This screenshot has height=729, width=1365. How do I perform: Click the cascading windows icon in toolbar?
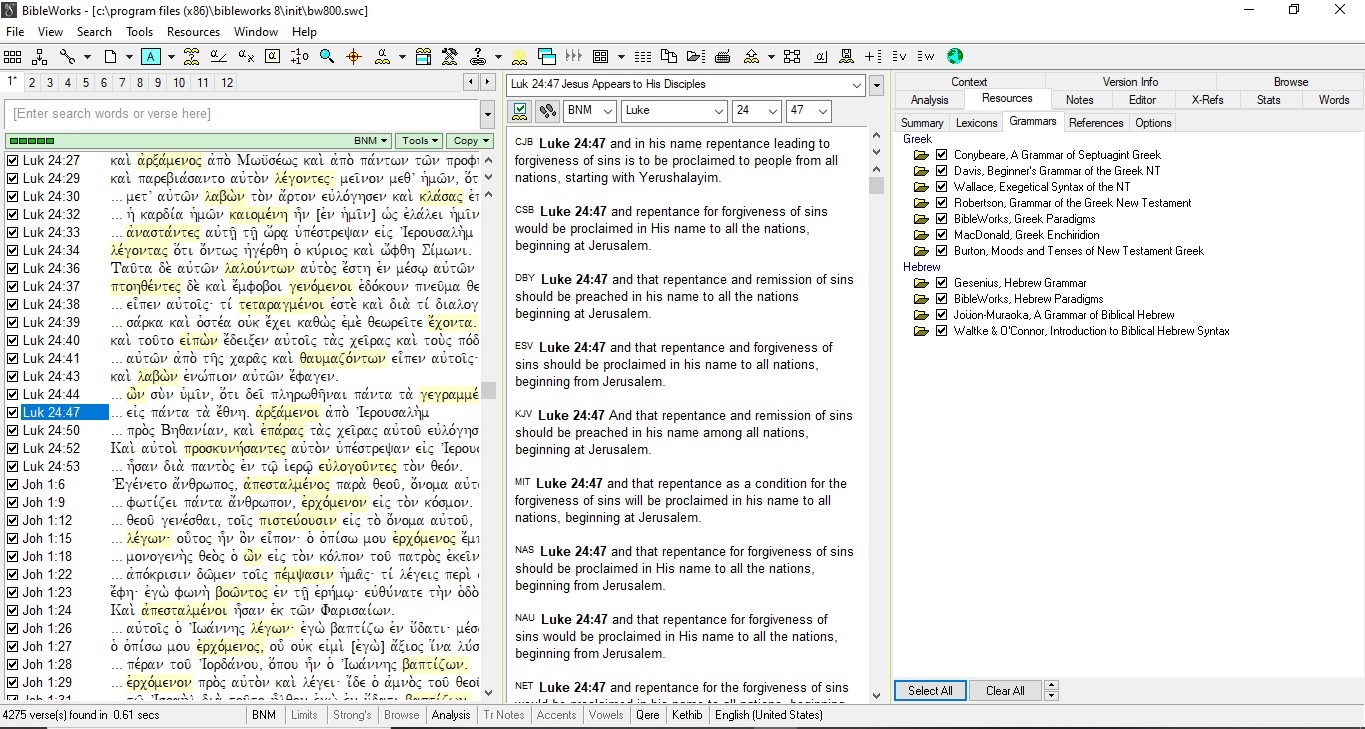(547, 56)
